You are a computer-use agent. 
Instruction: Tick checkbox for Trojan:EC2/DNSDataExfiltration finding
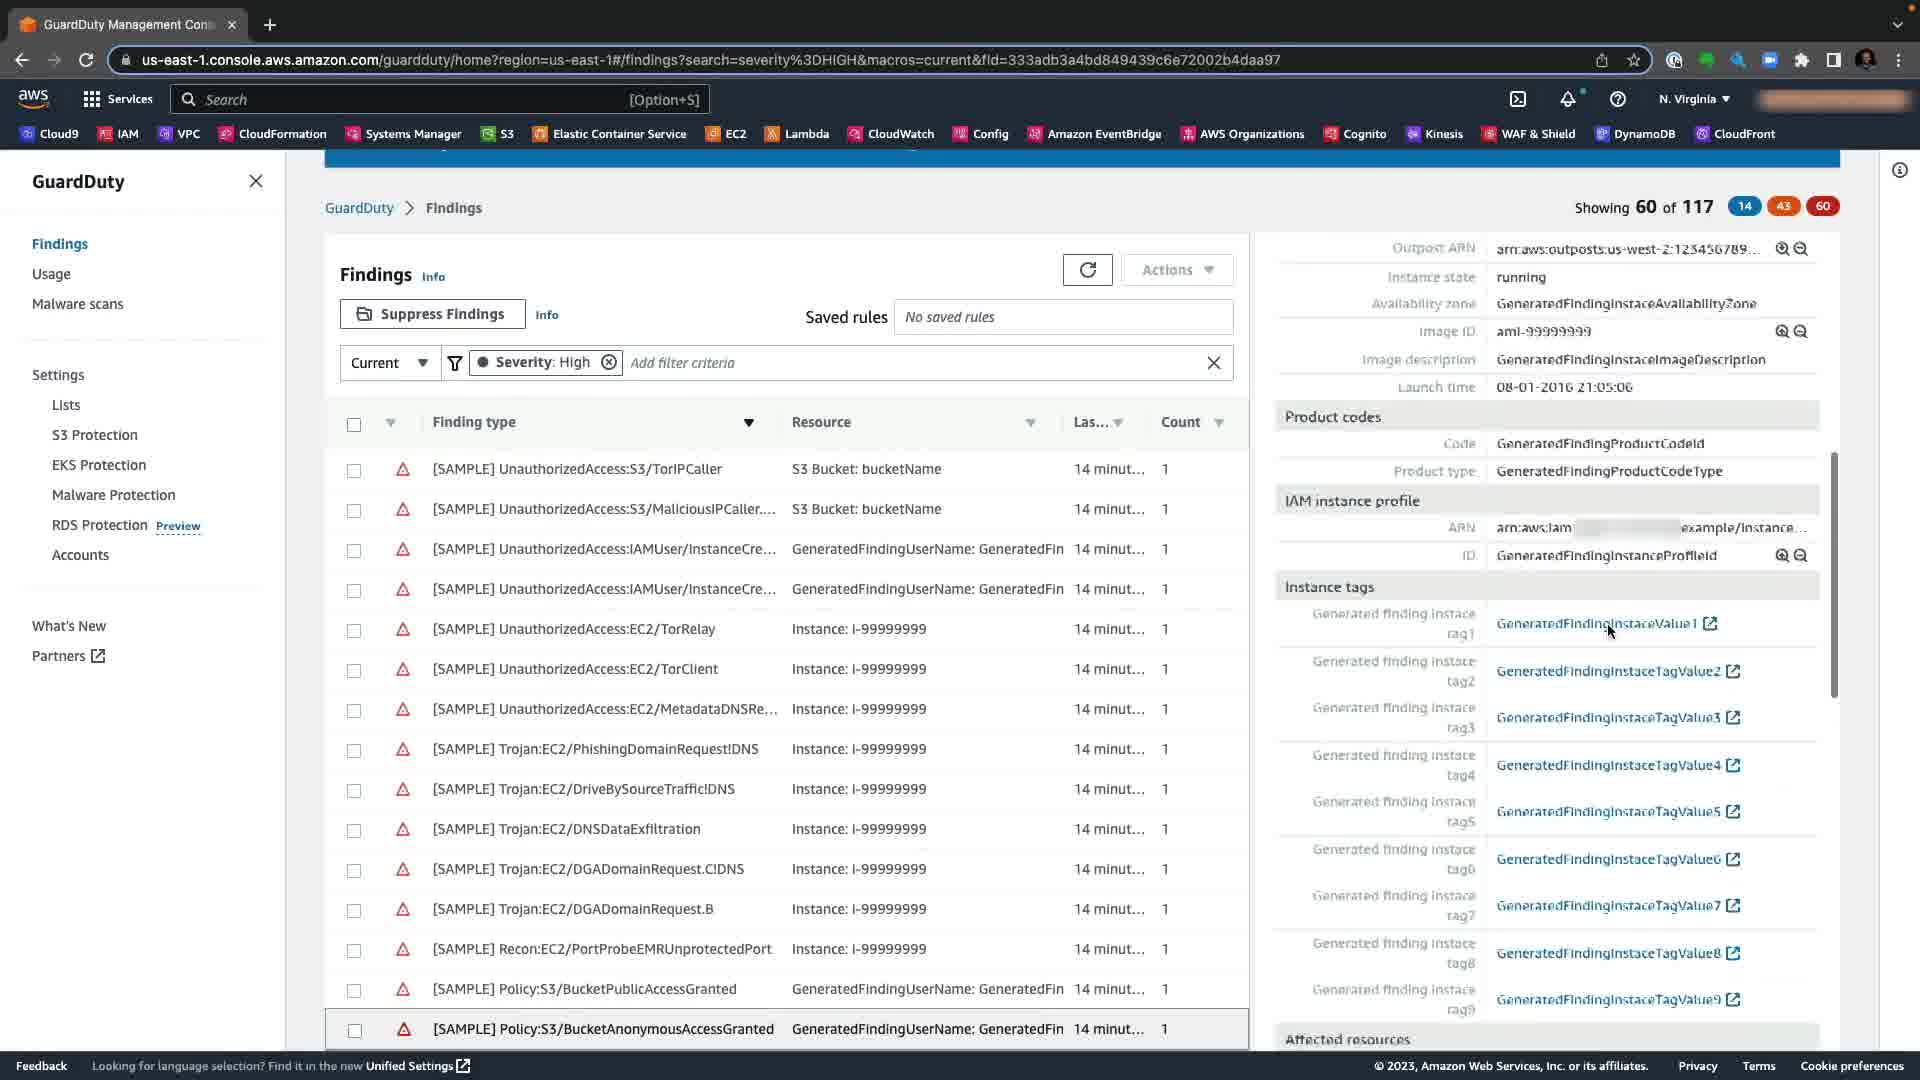pyautogui.click(x=354, y=830)
